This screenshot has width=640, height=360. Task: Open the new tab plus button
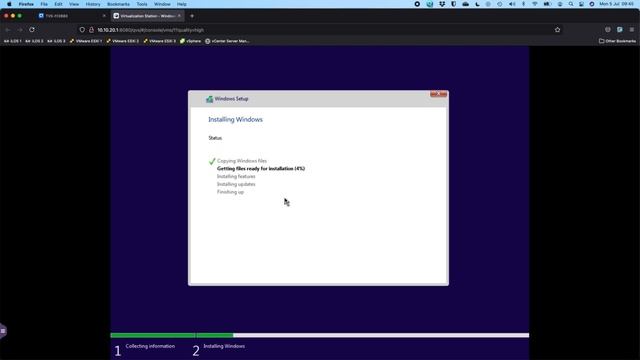tap(192, 16)
